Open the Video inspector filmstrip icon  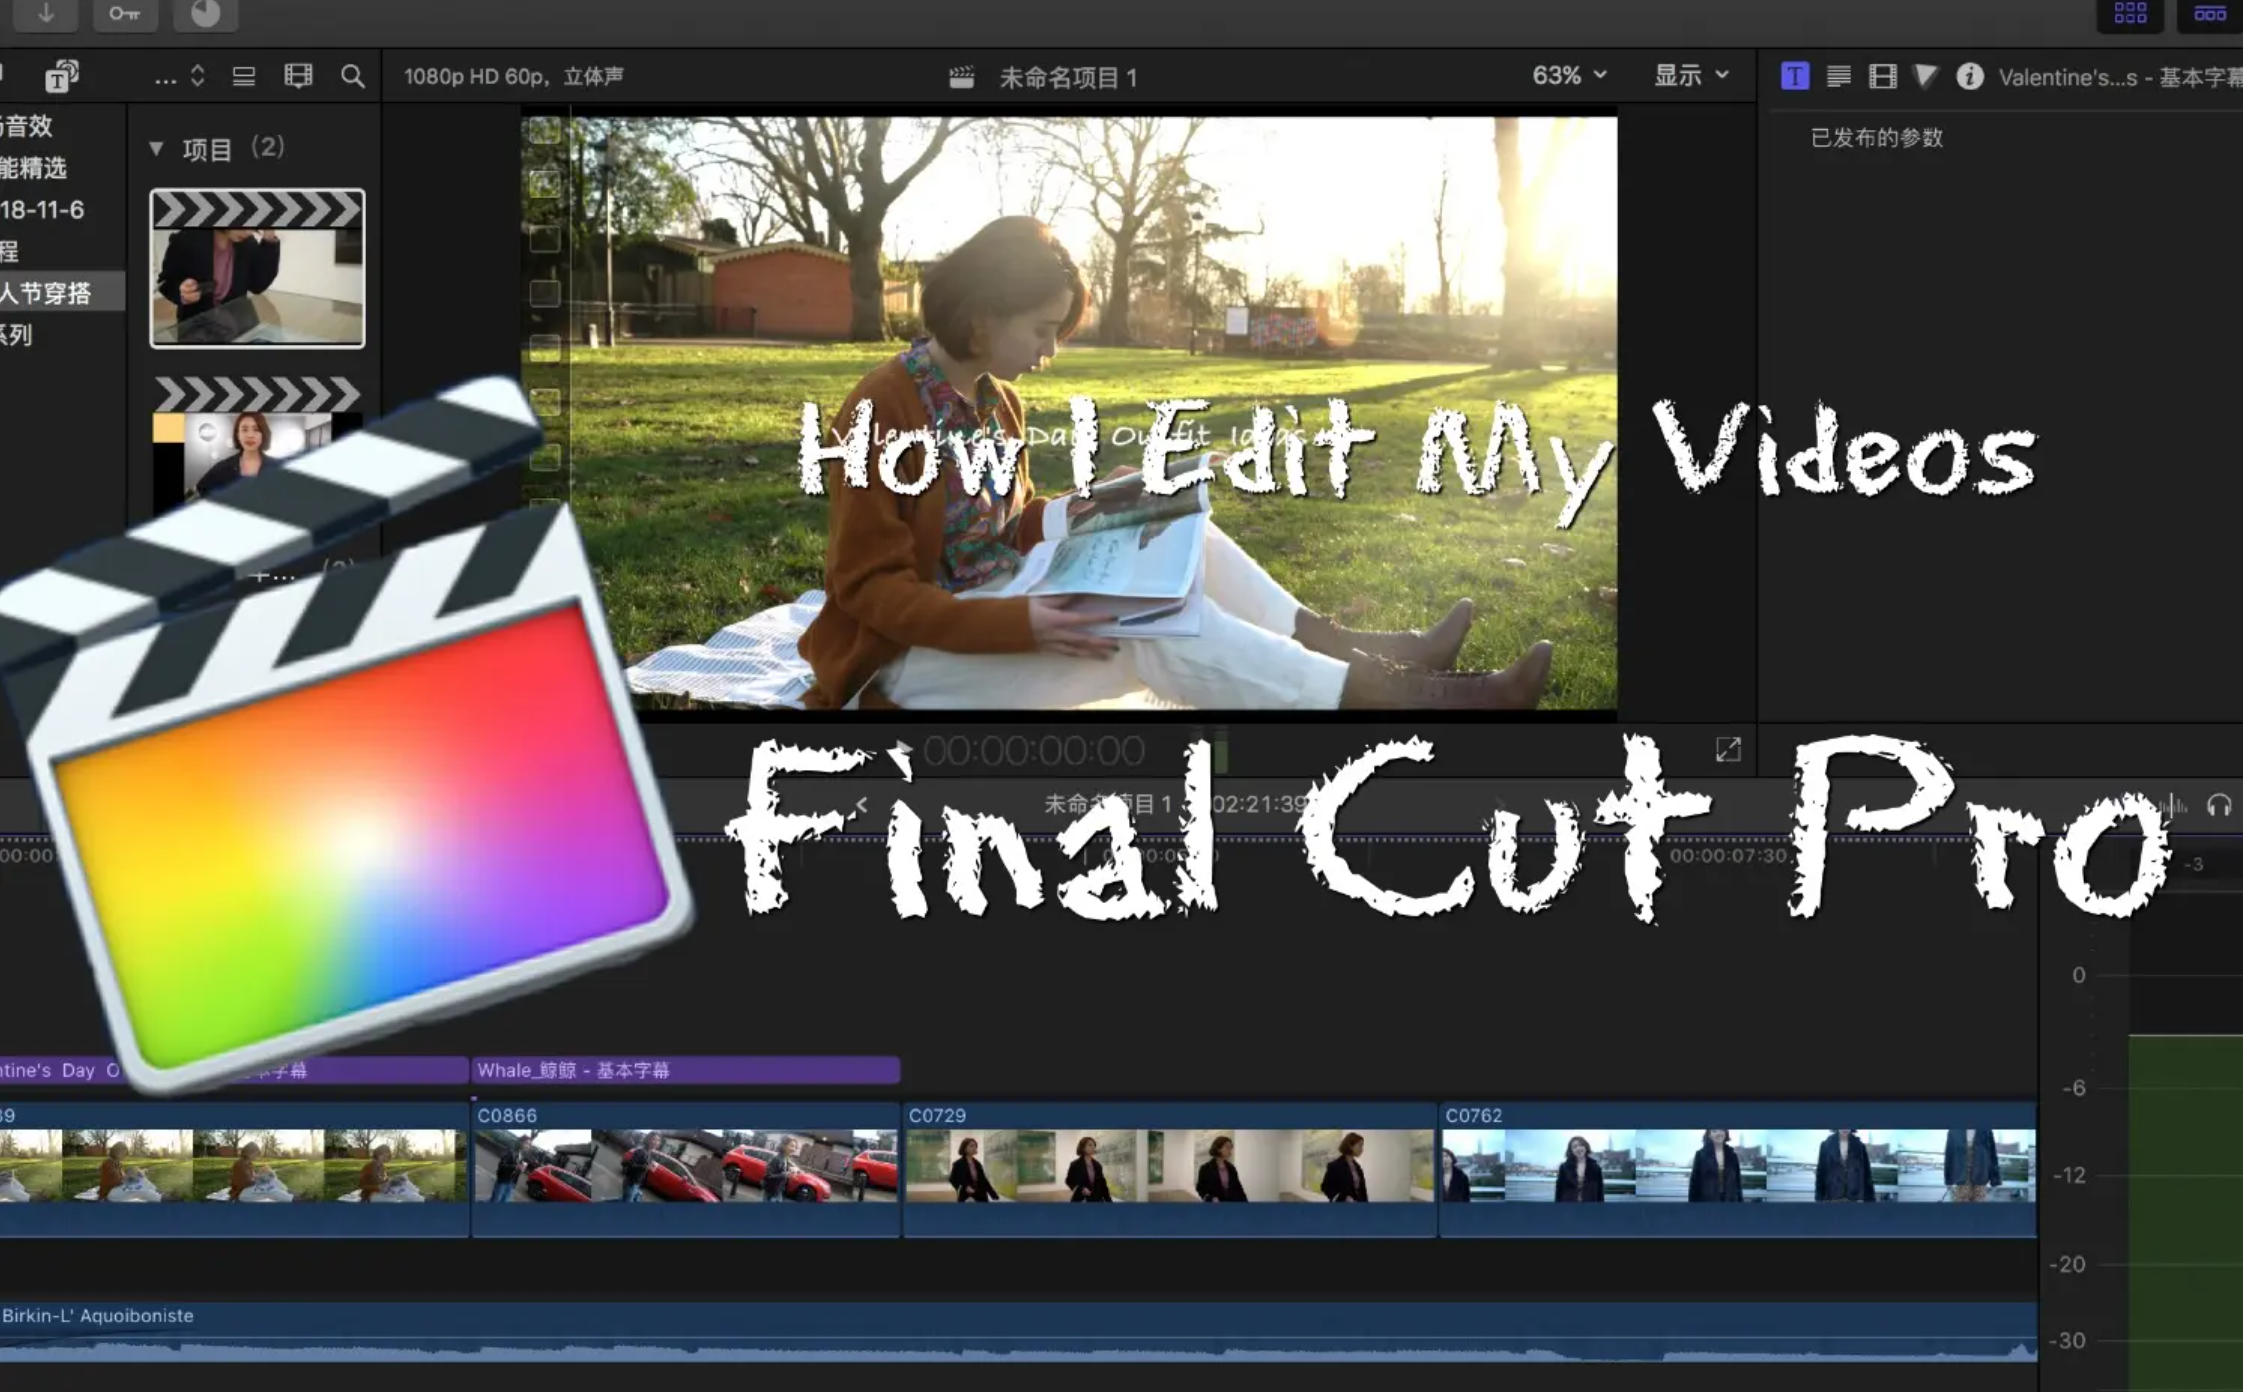(x=1882, y=76)
